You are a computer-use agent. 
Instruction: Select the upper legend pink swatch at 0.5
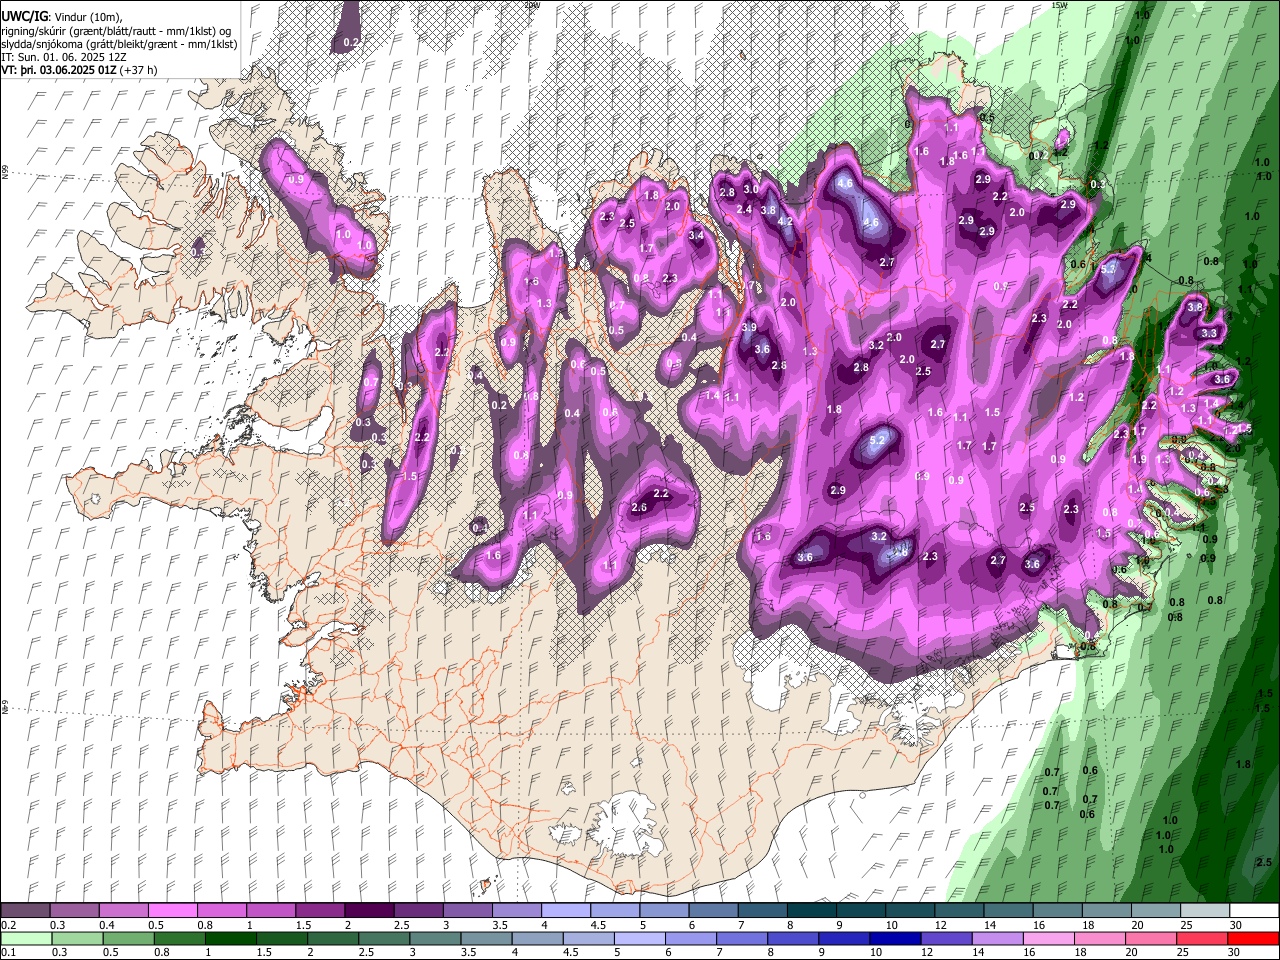(x=172, y=910)
